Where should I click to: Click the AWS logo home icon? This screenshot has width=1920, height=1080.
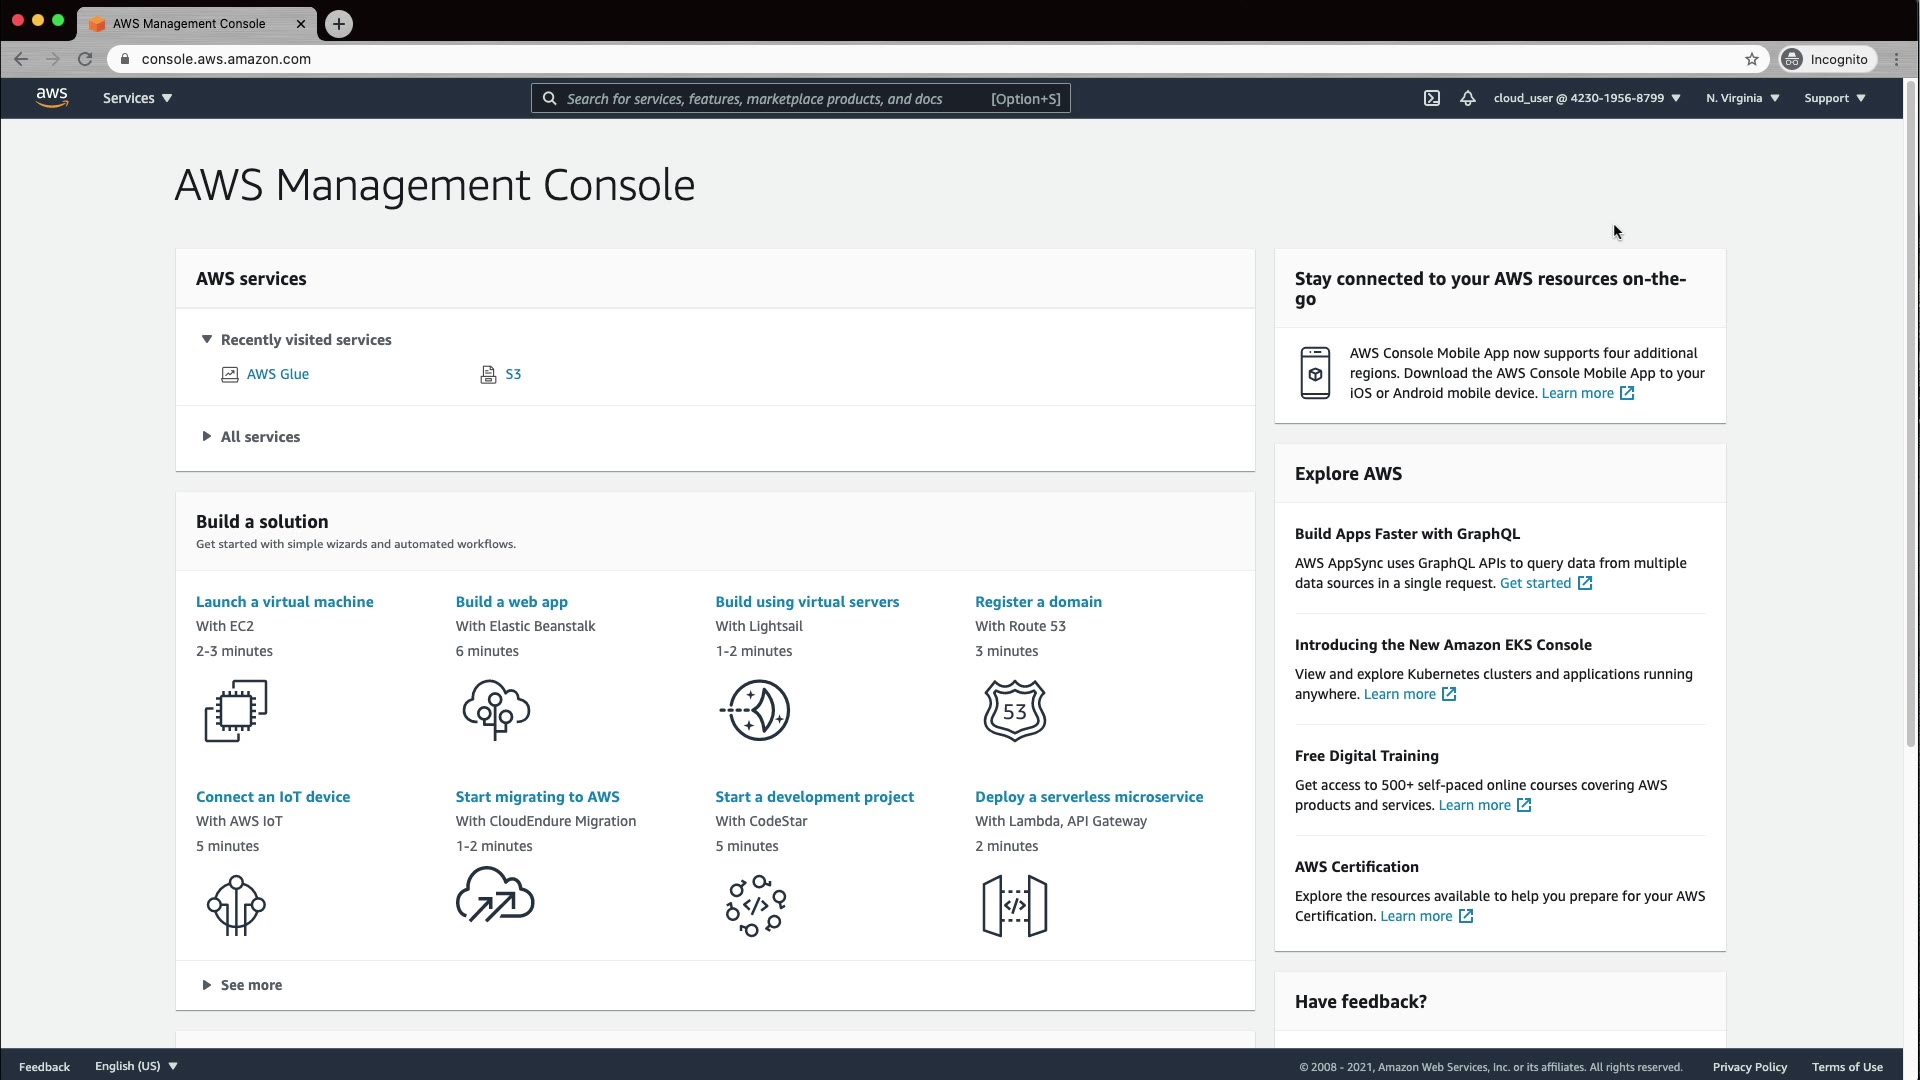click(x=51, y=97)
